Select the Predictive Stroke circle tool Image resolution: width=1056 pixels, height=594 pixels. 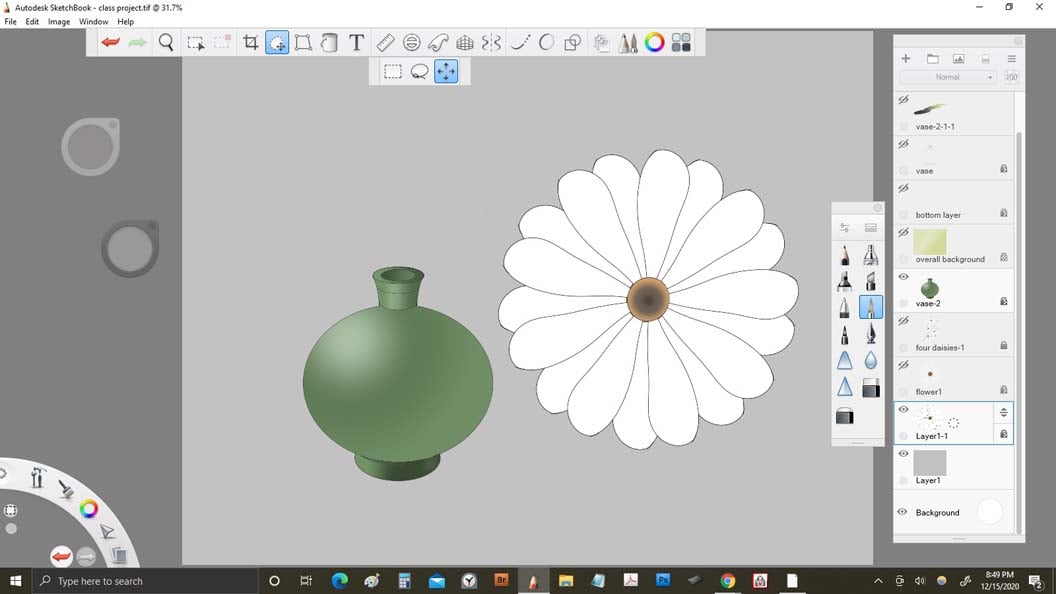546,42
